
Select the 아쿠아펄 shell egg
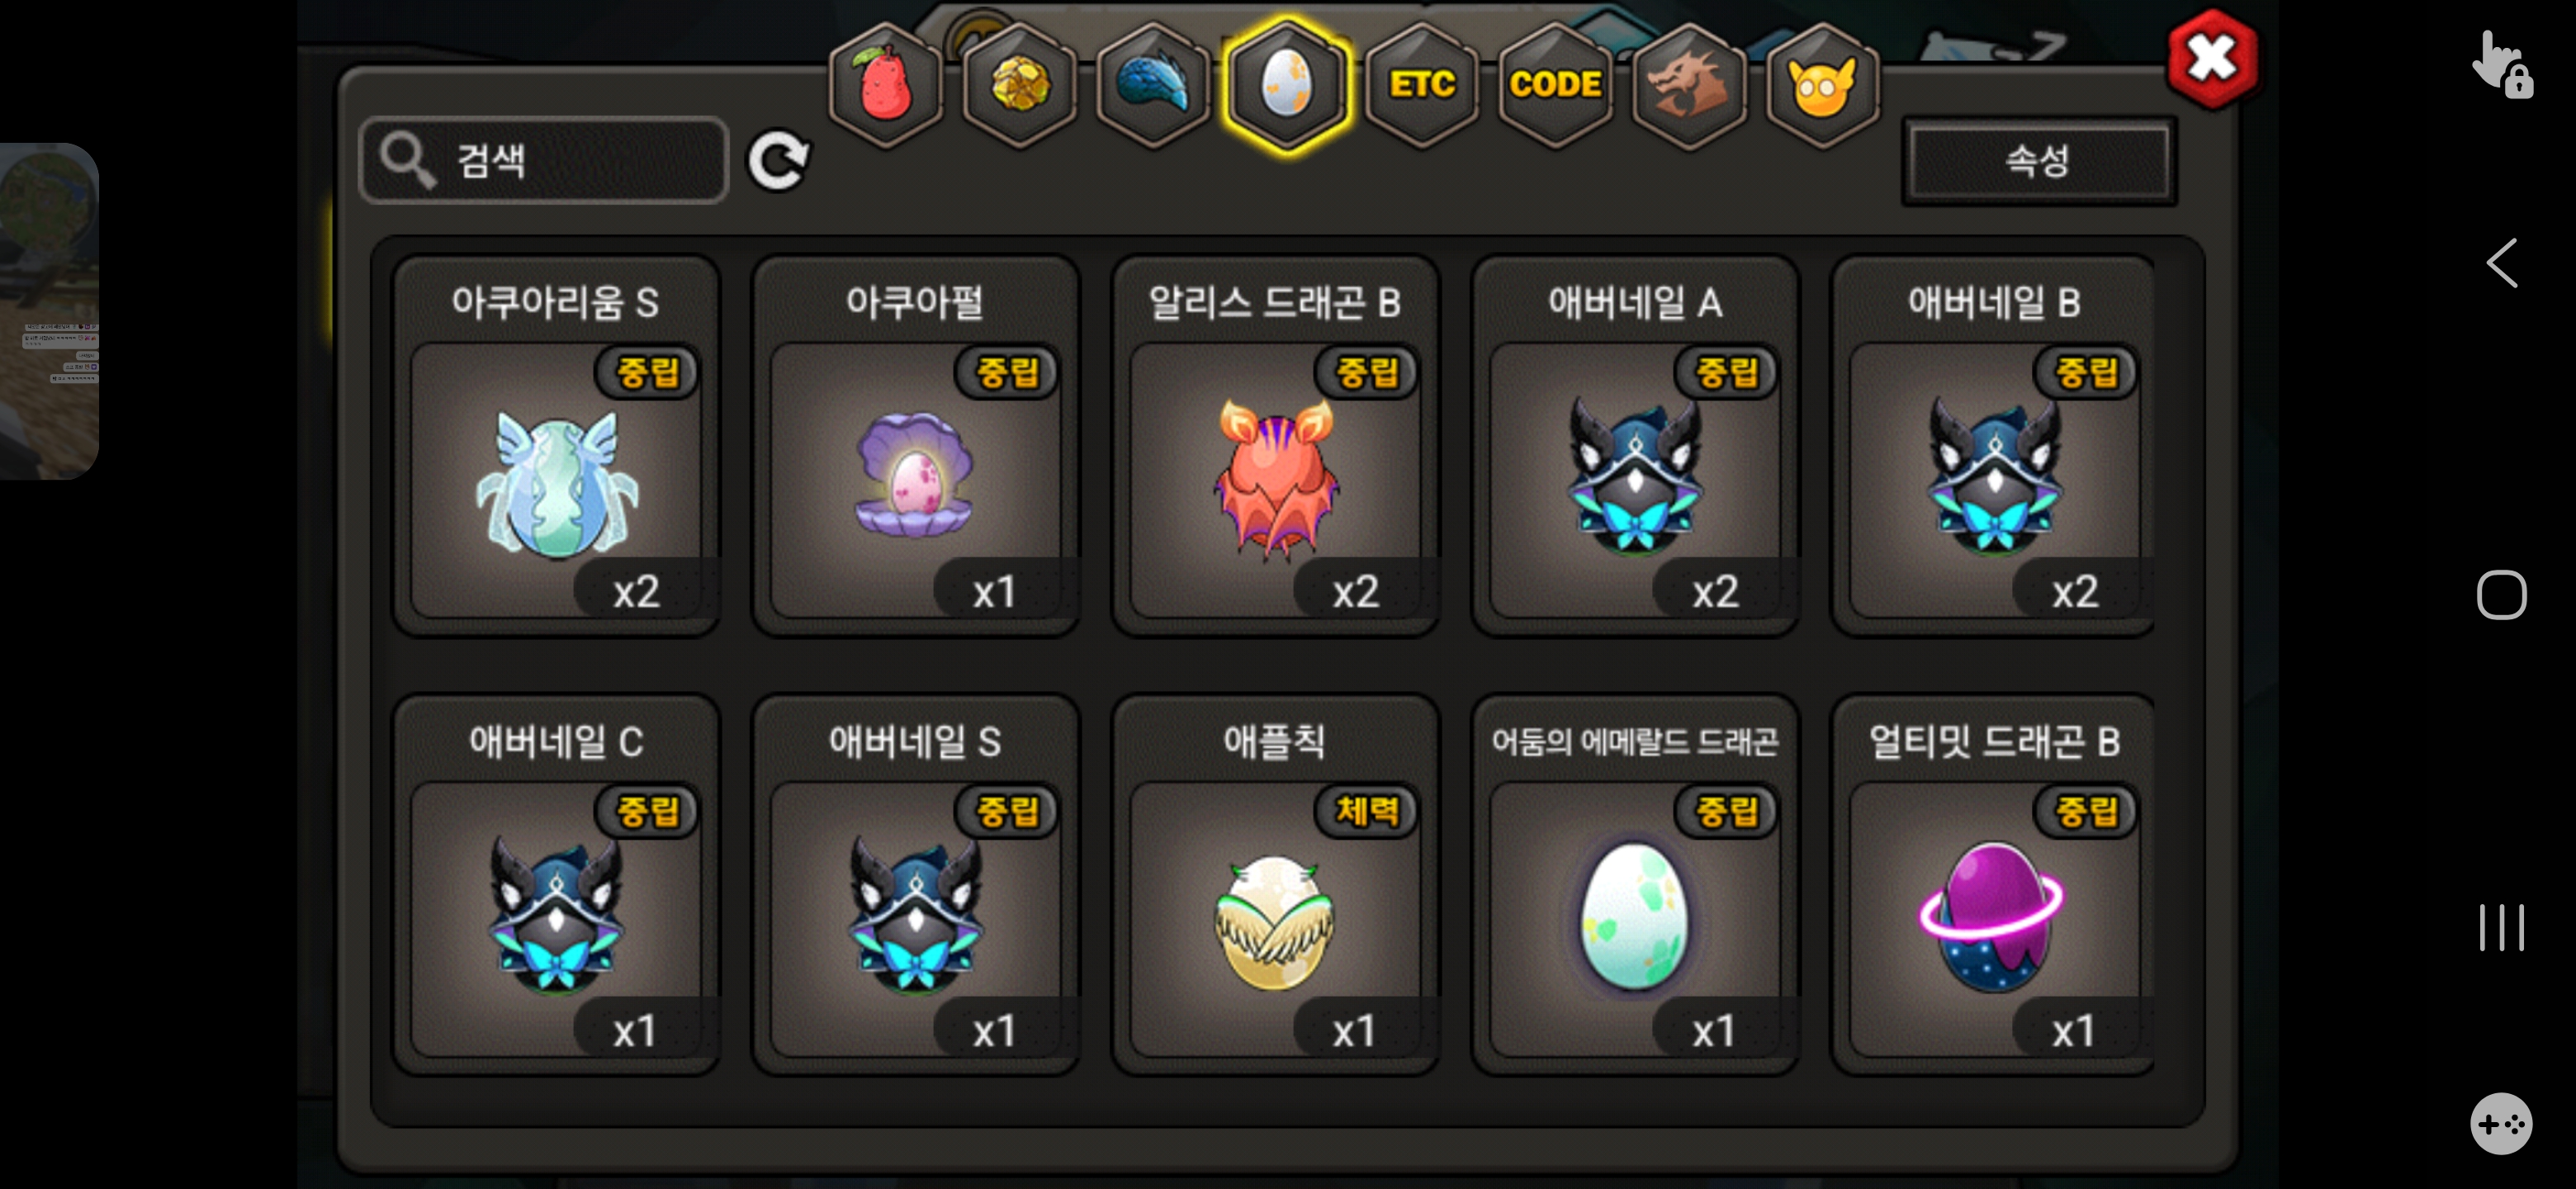(x=915, y=446)
